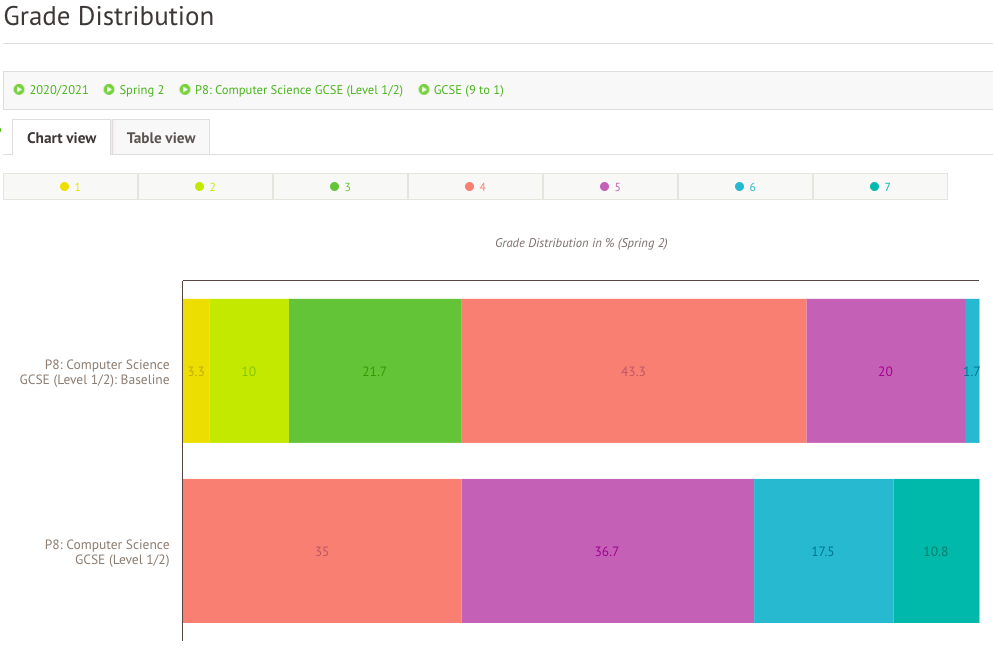Expand the Spring 2 term filter

[x=141, y=90]
